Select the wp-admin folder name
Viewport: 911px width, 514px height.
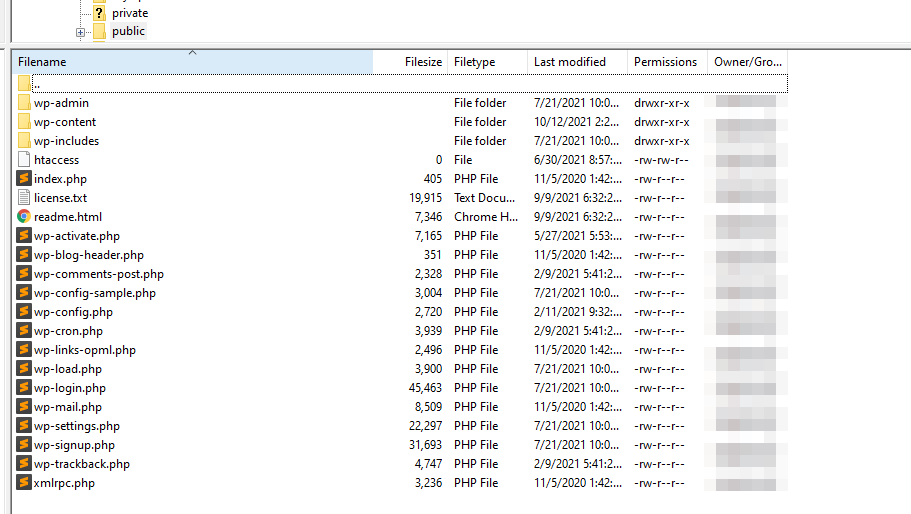pyautogui.click(x=61, y=103)
